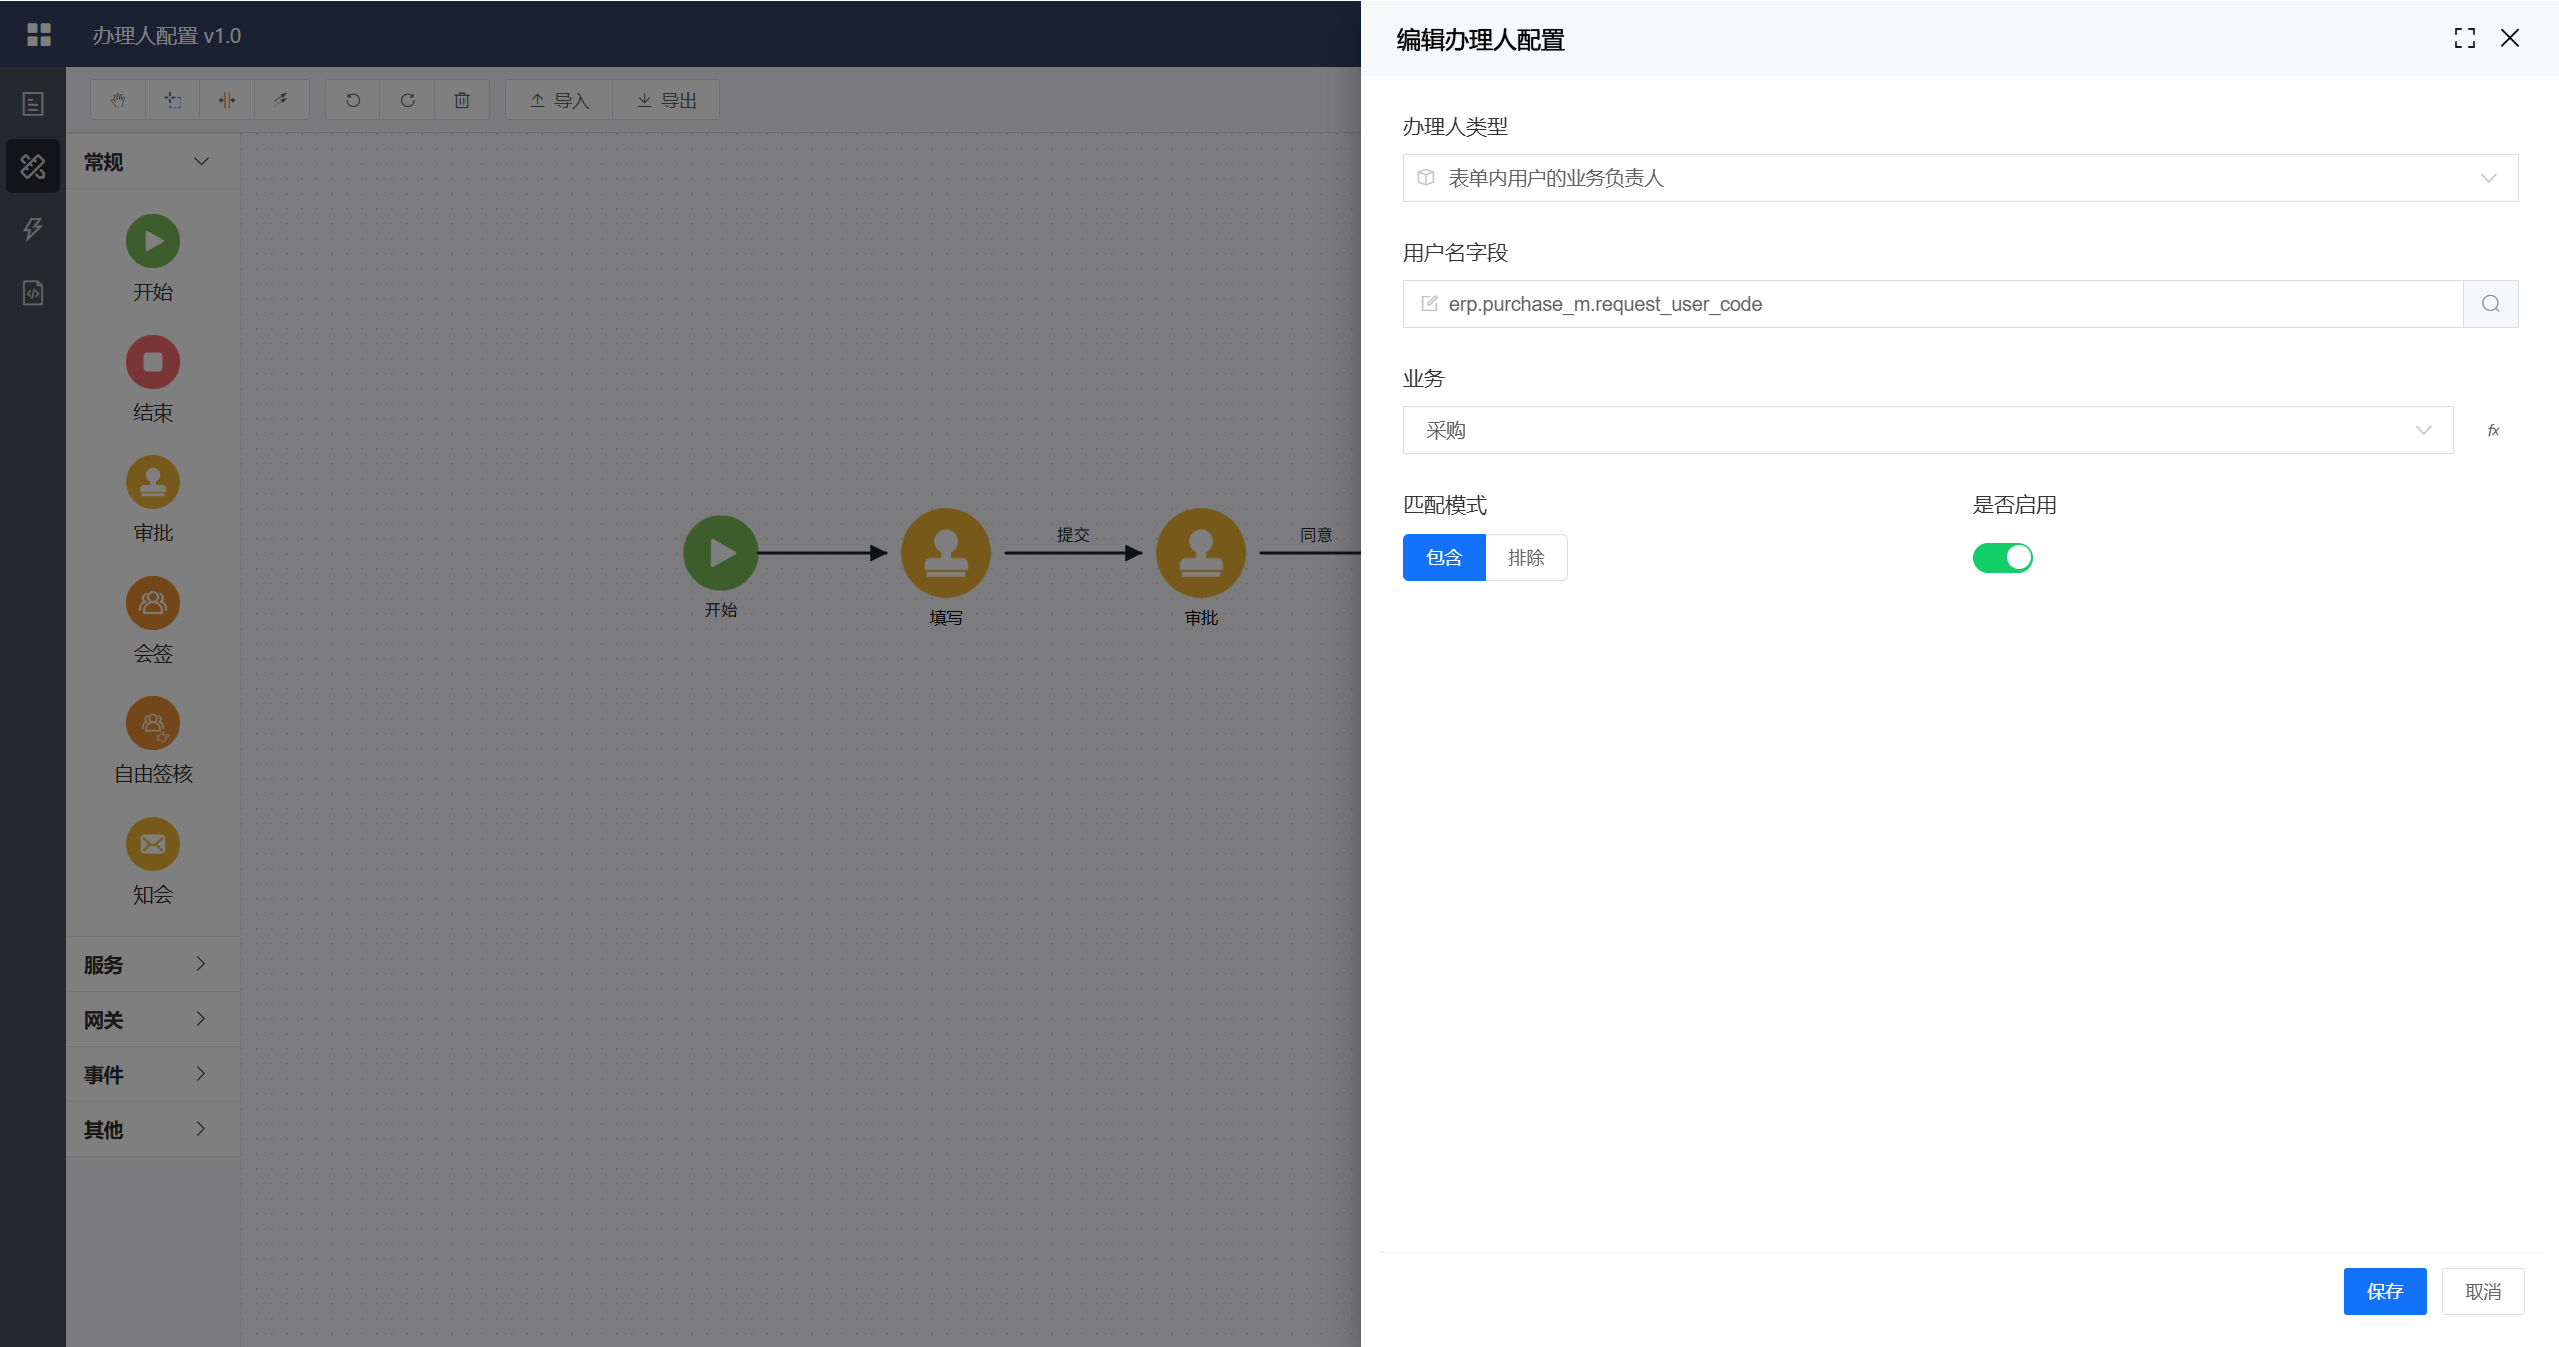Click the delete trash icon in toolbar

[462, 100]
